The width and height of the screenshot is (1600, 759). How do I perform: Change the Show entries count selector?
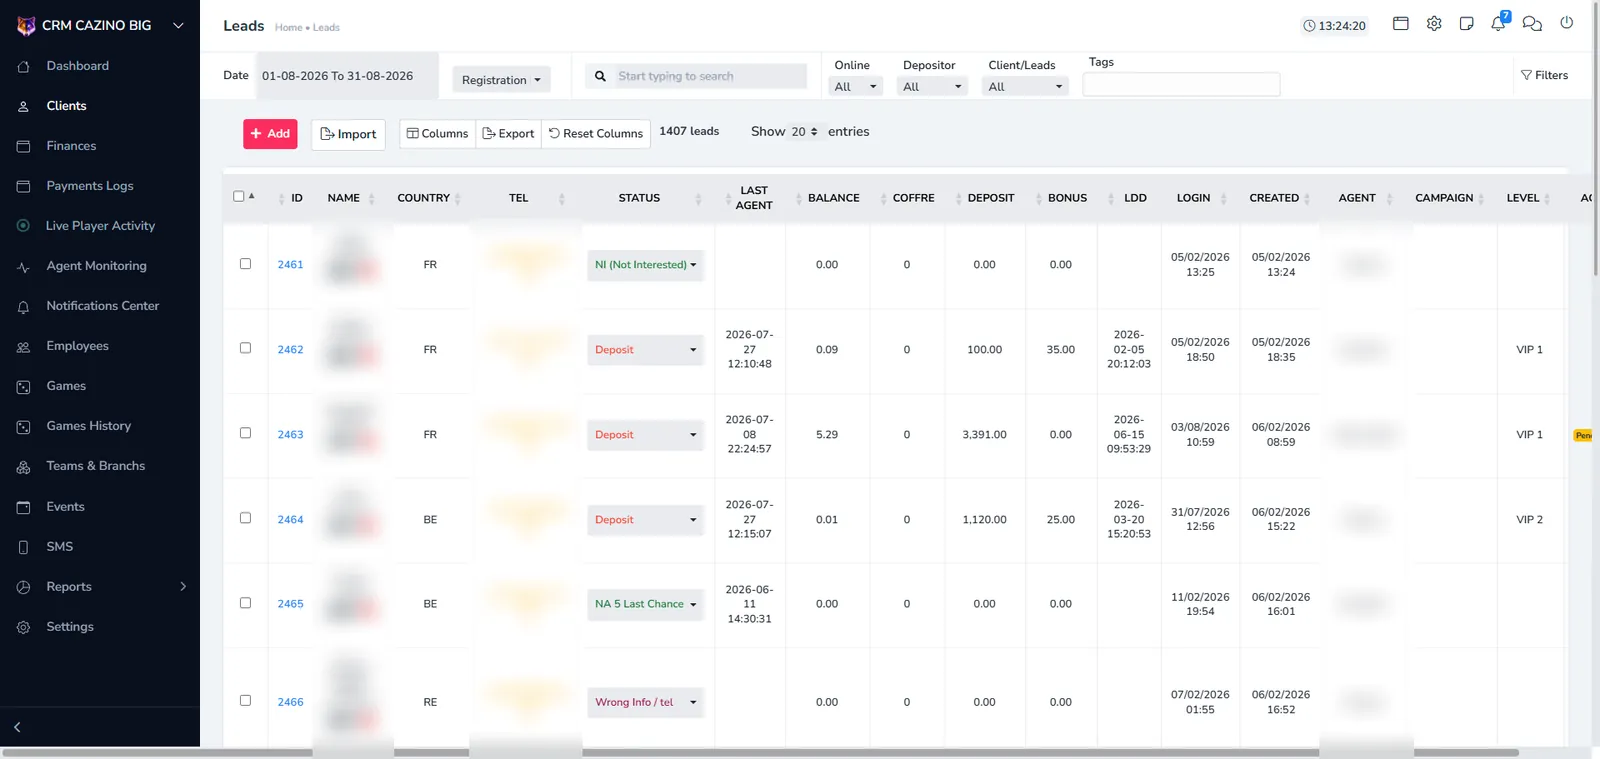(x=804, y=132)
